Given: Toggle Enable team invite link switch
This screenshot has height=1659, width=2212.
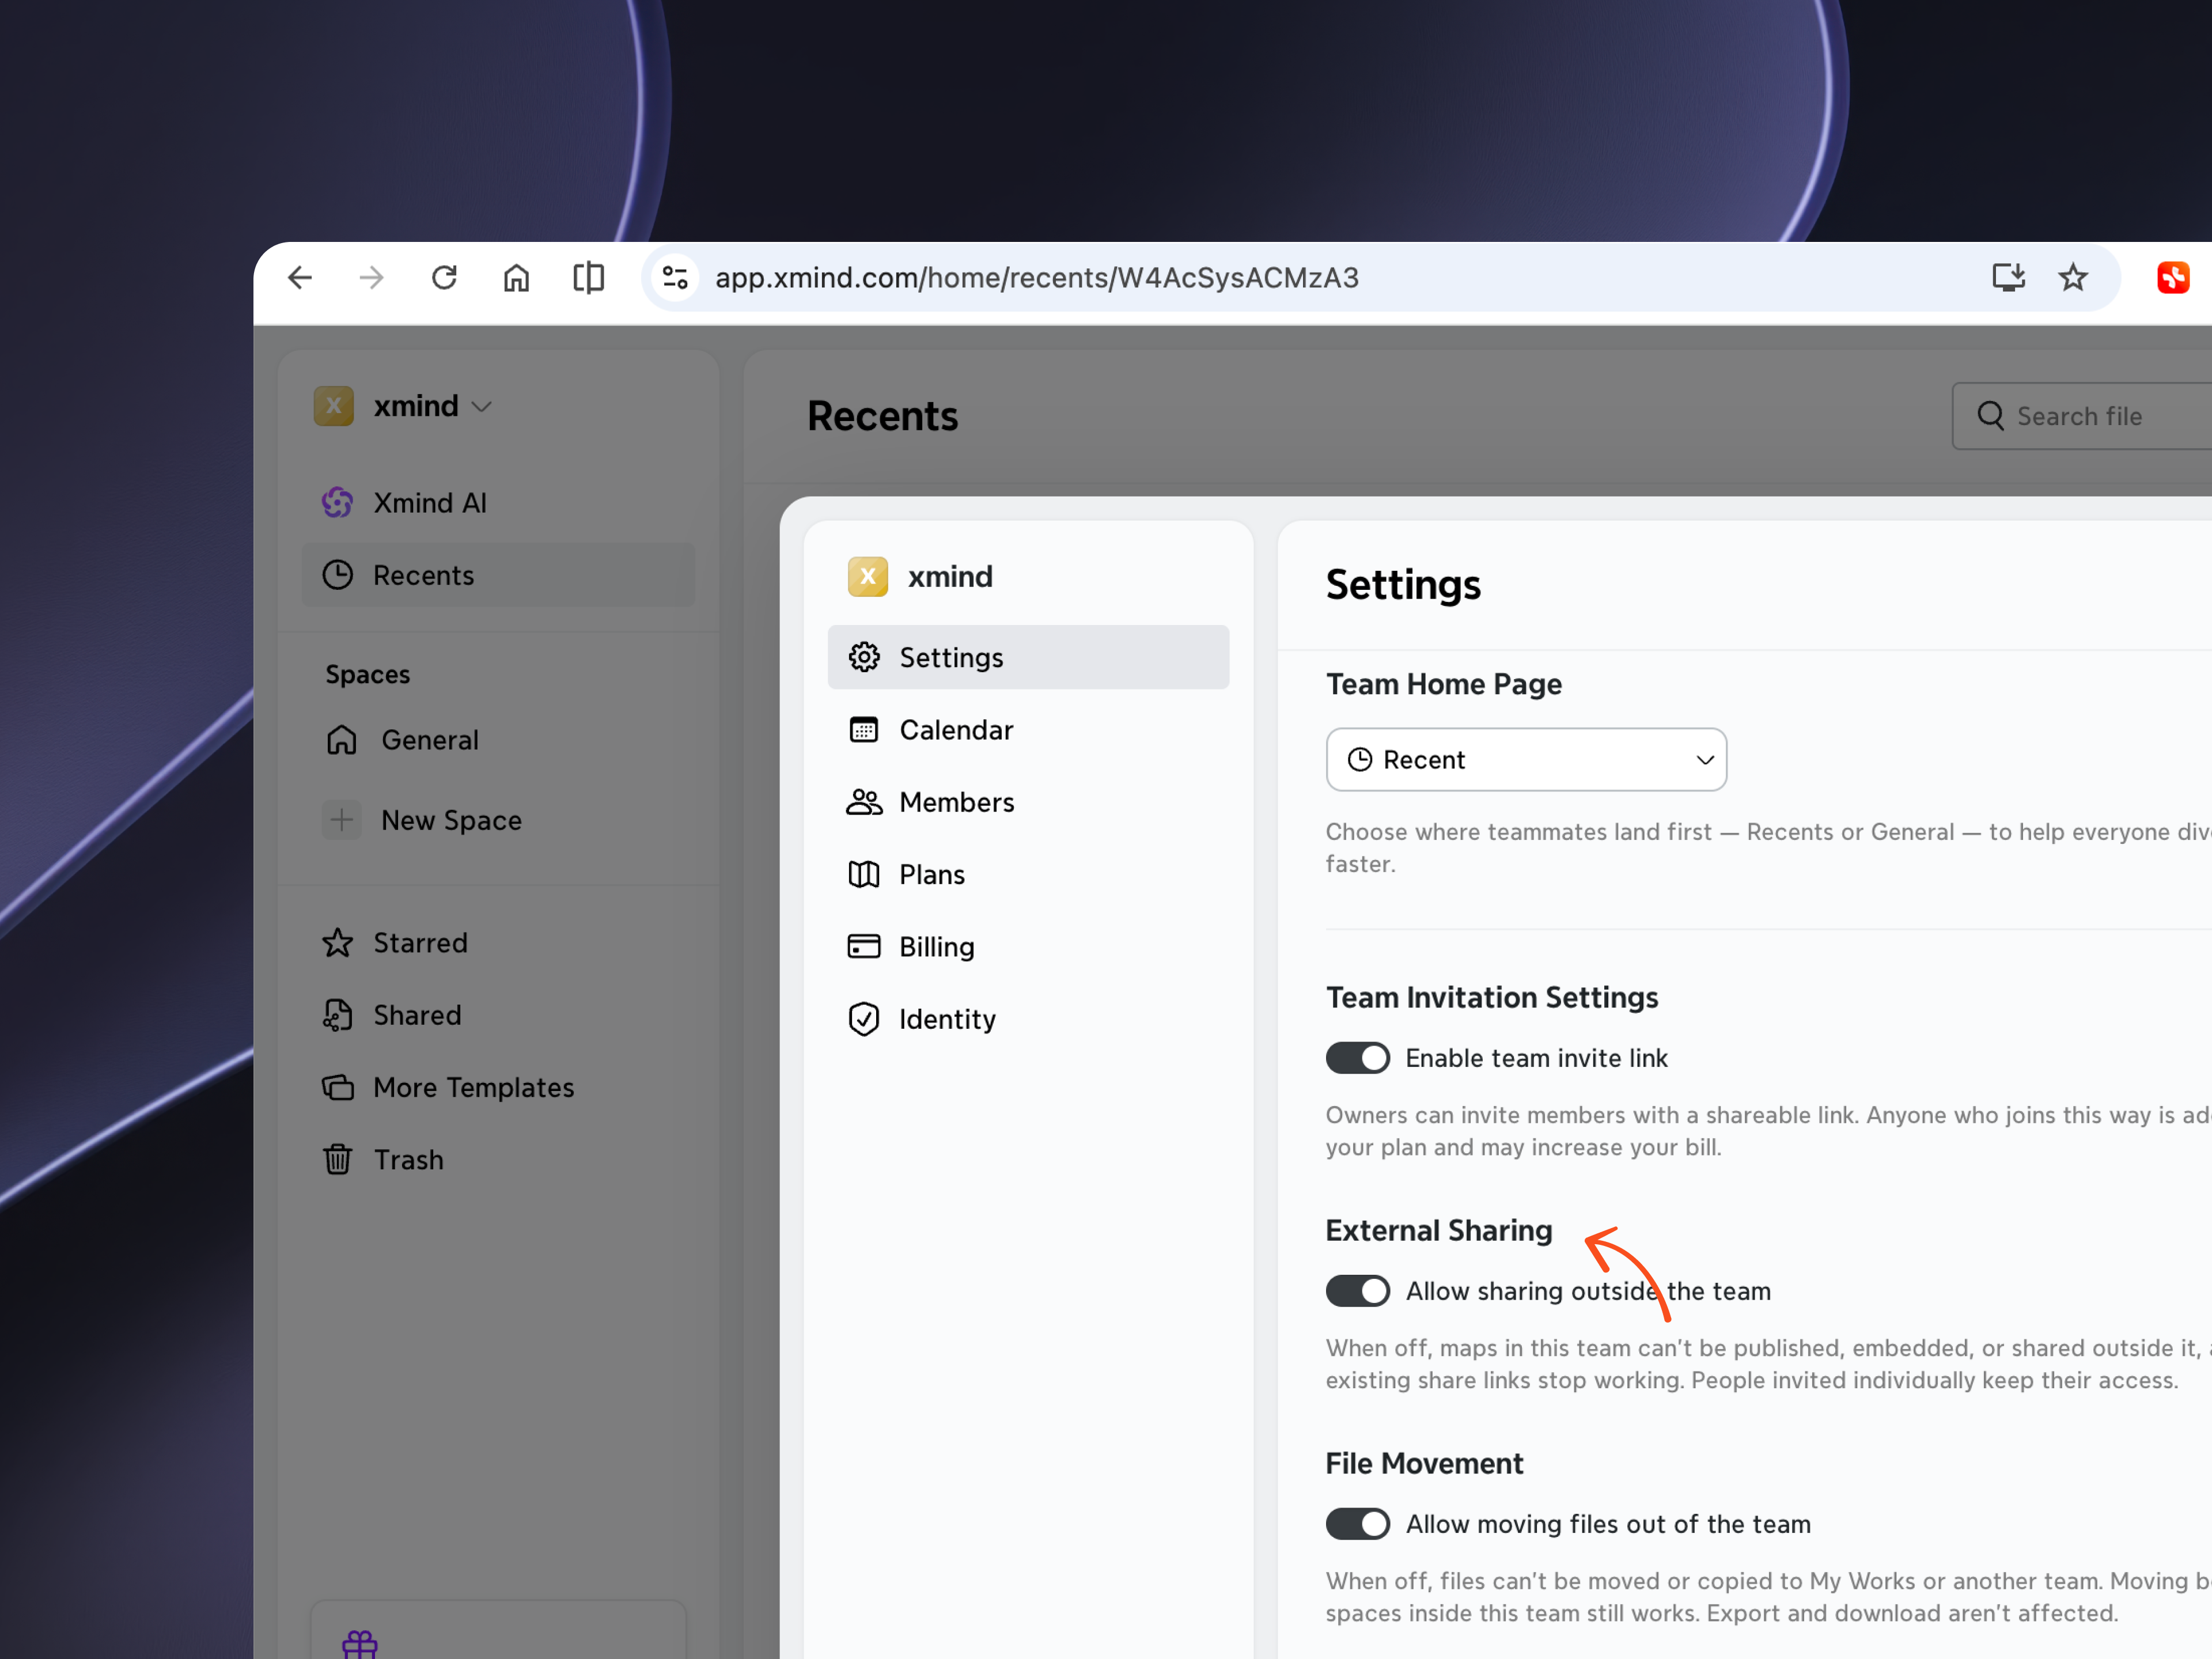Looking at the screenshot, I should (1358, 1058).
